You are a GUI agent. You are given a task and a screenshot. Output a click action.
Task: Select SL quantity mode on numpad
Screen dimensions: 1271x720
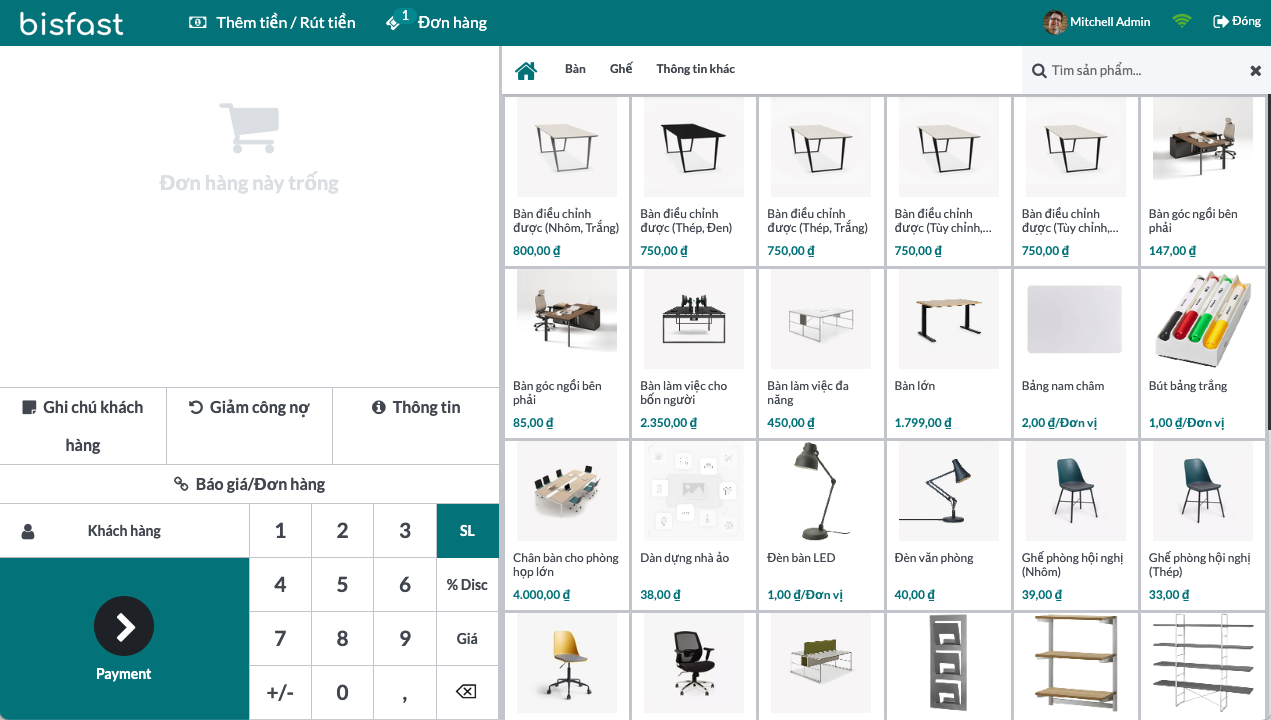pos(467,531)
